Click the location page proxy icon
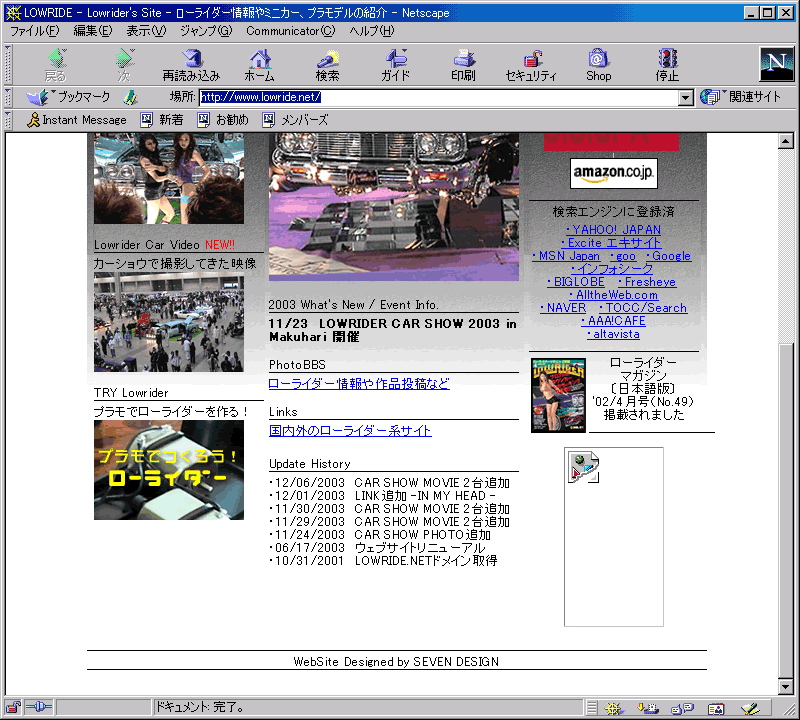Screen dimensions: 800x720 coord(131,97)
